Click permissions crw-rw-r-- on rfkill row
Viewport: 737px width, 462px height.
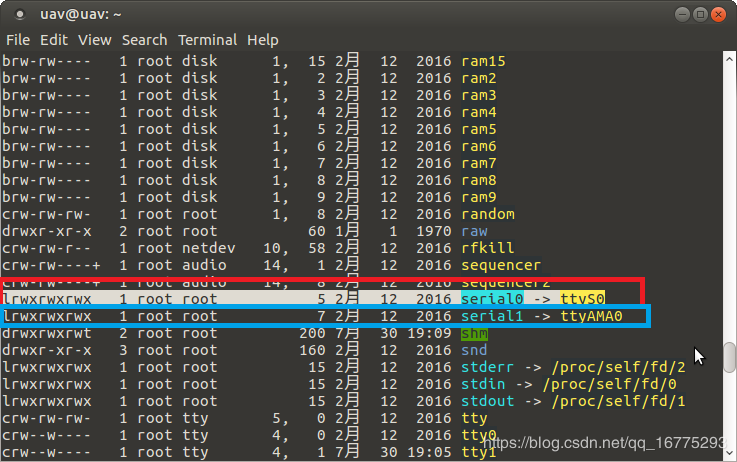[47, 248]
